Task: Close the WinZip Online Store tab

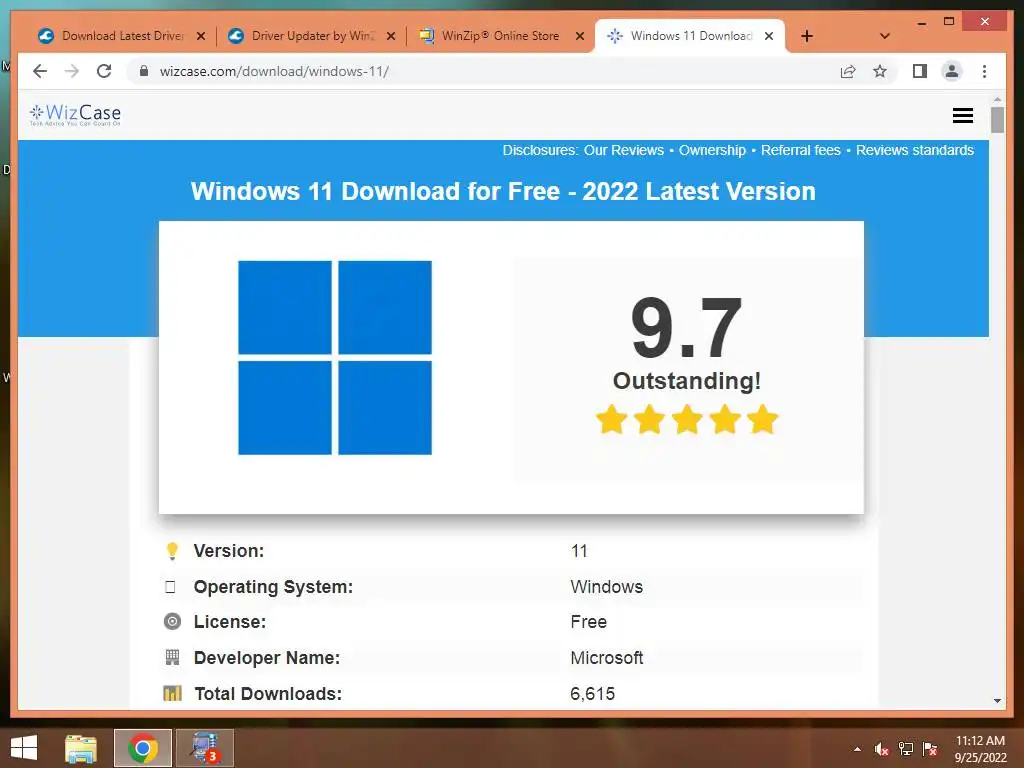Action: (x=579, y=37)
